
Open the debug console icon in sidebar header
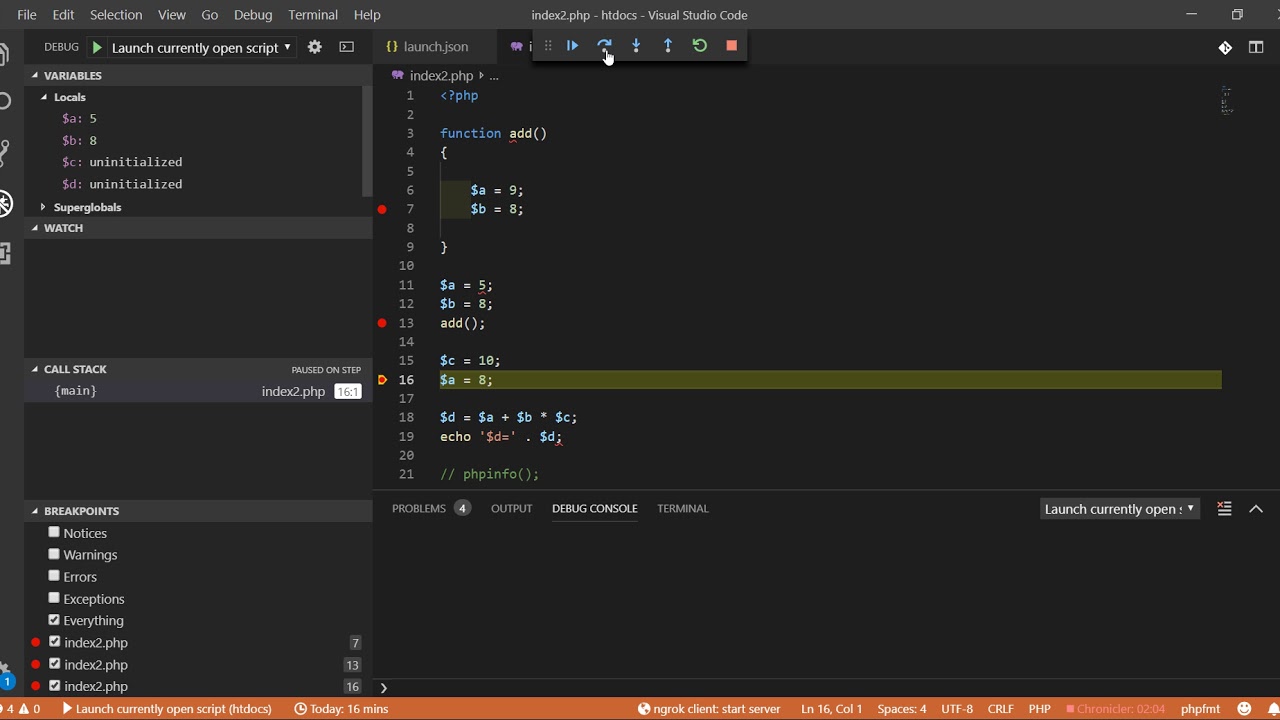(x=347, y=47)
